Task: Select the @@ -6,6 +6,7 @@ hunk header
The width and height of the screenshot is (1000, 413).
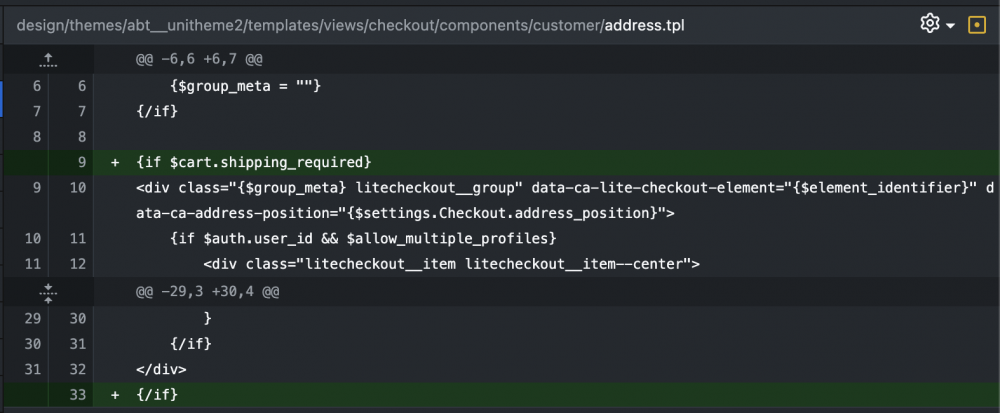Action: click(x=200, y=60)
